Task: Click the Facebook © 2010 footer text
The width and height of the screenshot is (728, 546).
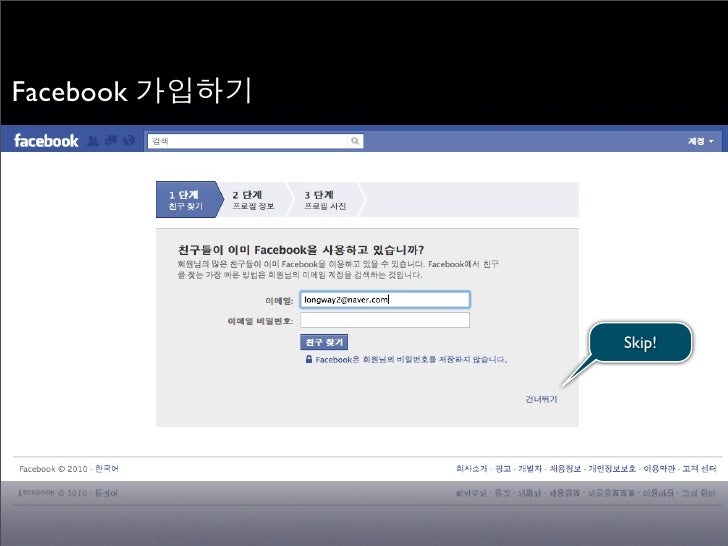Action: pyautogui.click(x=53, y=469)
